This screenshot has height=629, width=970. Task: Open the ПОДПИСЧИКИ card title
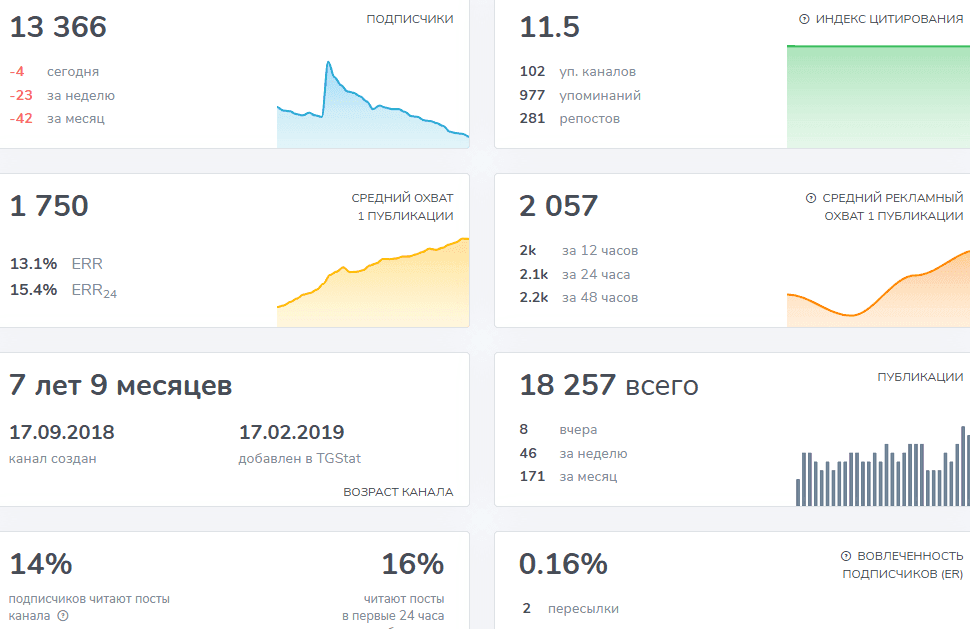pos(410,19)
